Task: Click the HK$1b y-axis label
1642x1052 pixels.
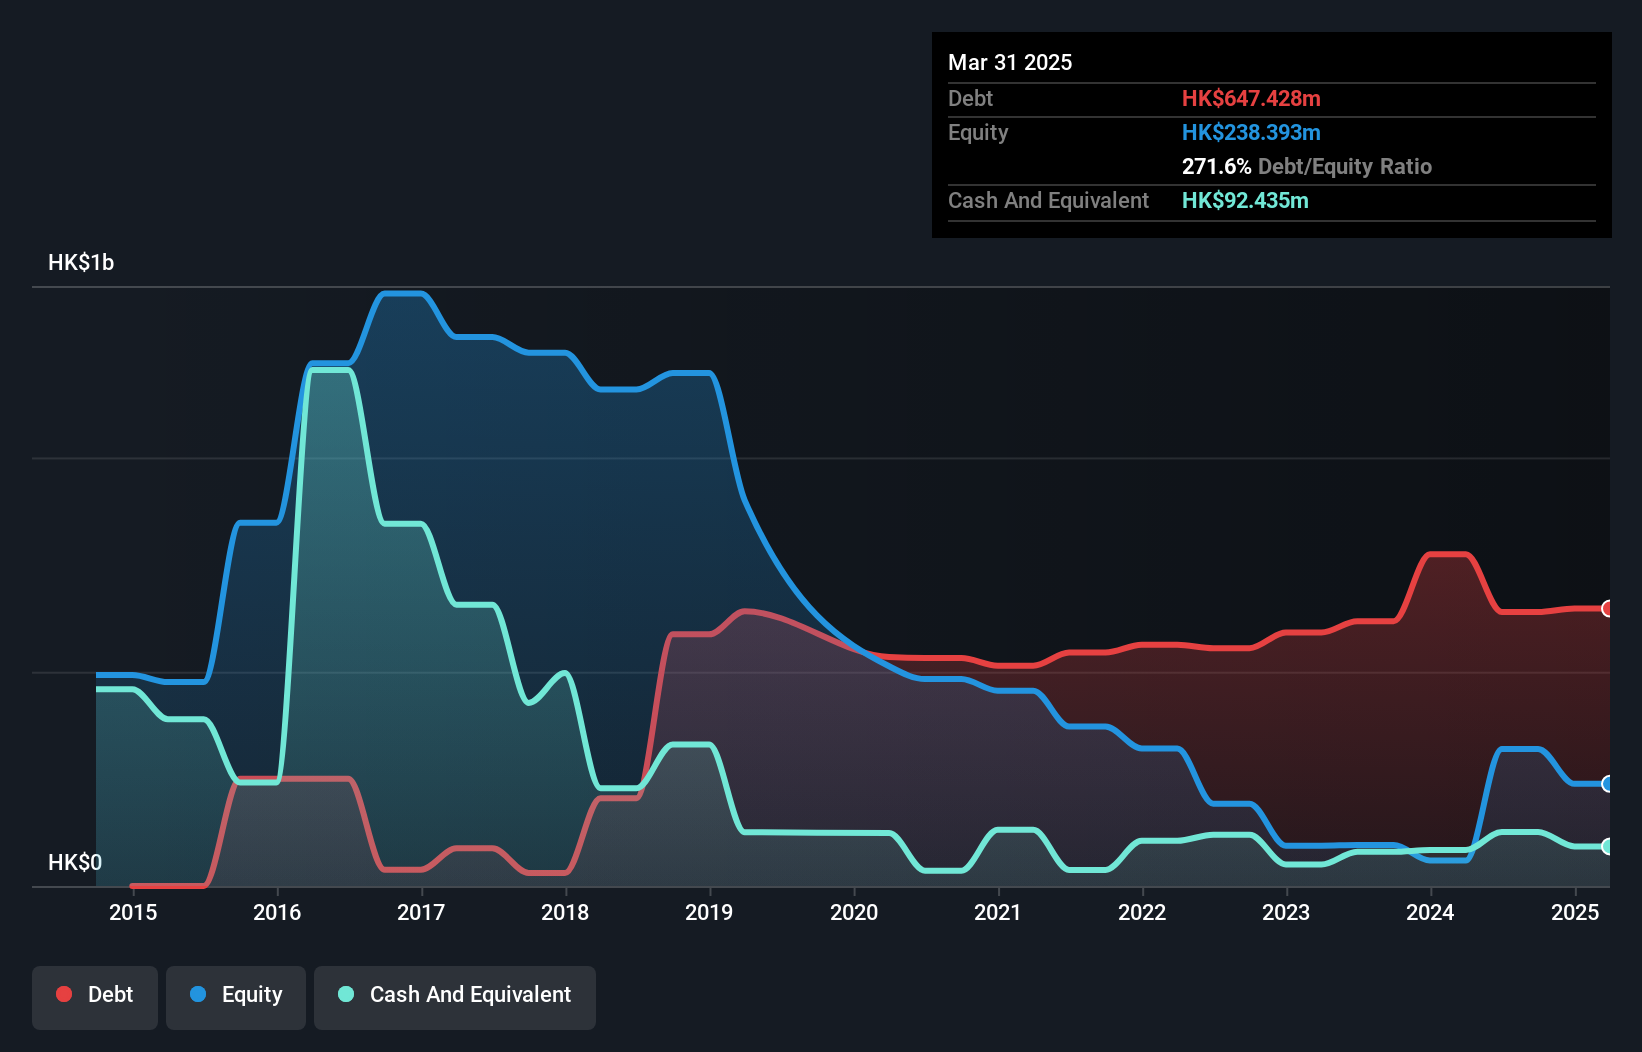Action: click(x=81, y=262)
